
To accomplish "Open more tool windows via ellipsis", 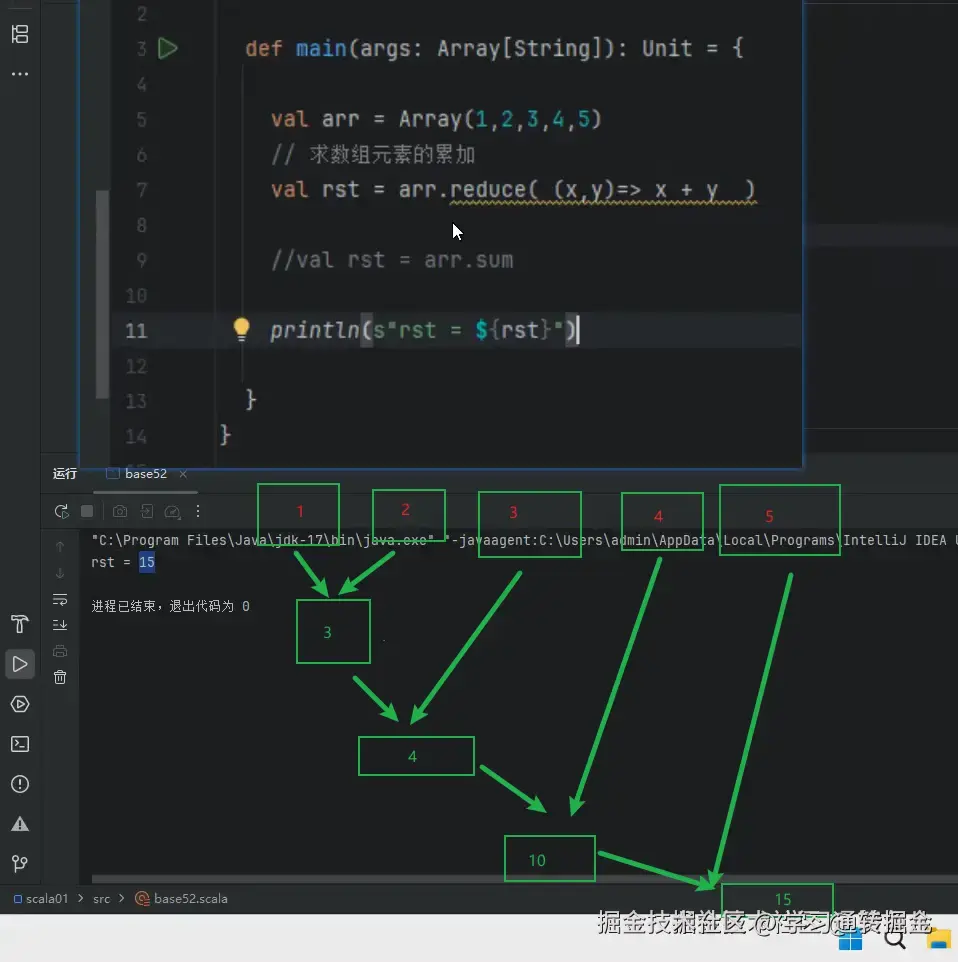I will (18, 72).
